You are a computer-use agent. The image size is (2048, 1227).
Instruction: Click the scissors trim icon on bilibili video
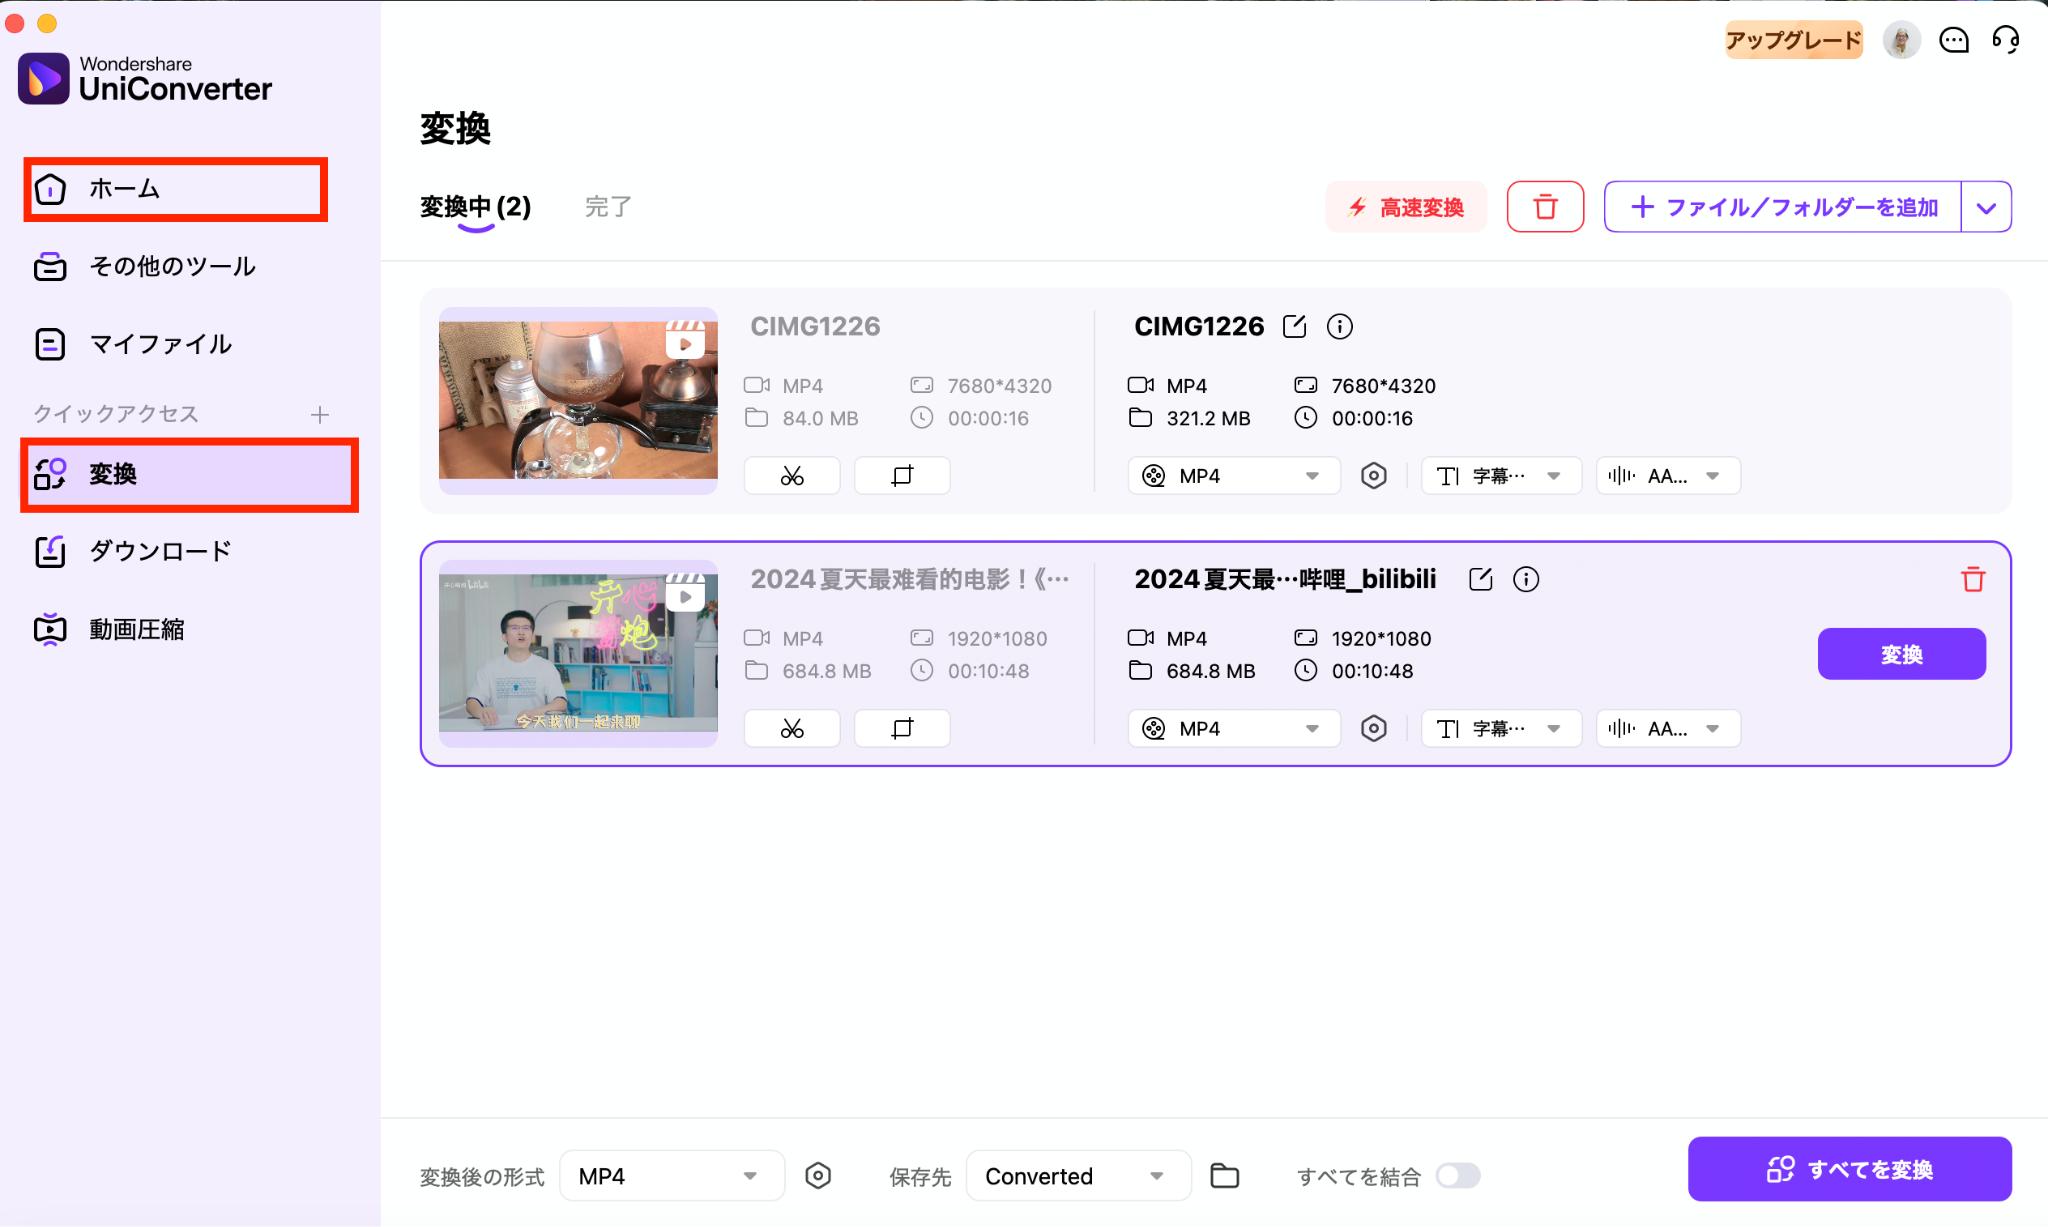(x=793, y=727)
